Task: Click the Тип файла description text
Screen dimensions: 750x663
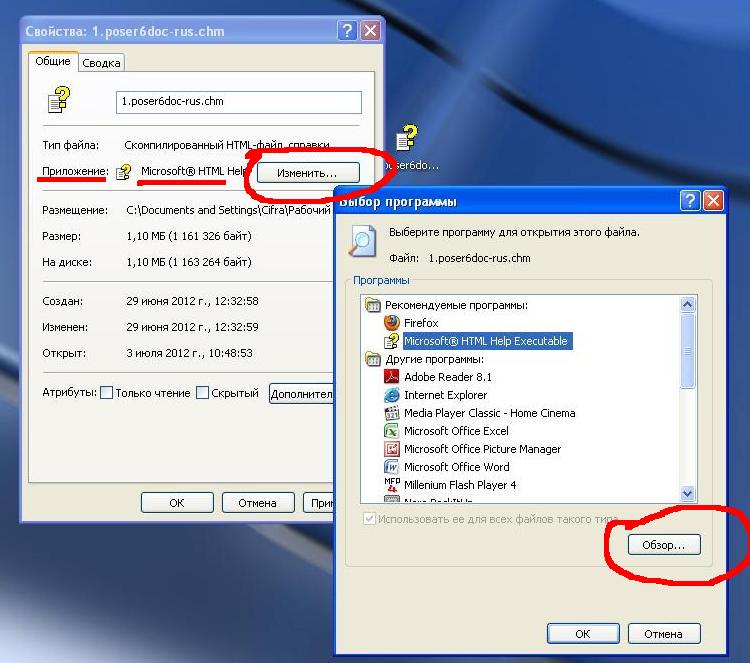Action: point(227,145)
